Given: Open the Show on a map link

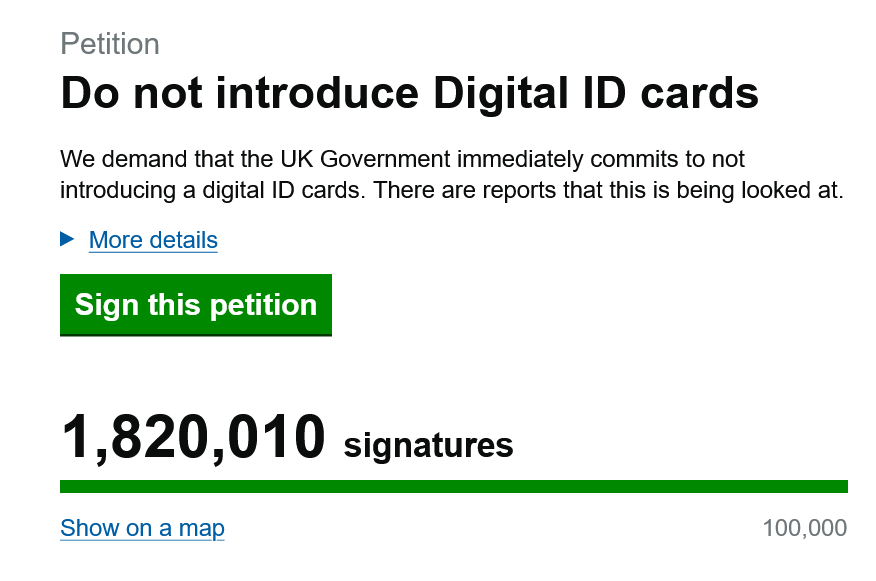Looking at the screenshot, I should coord(142,528).
